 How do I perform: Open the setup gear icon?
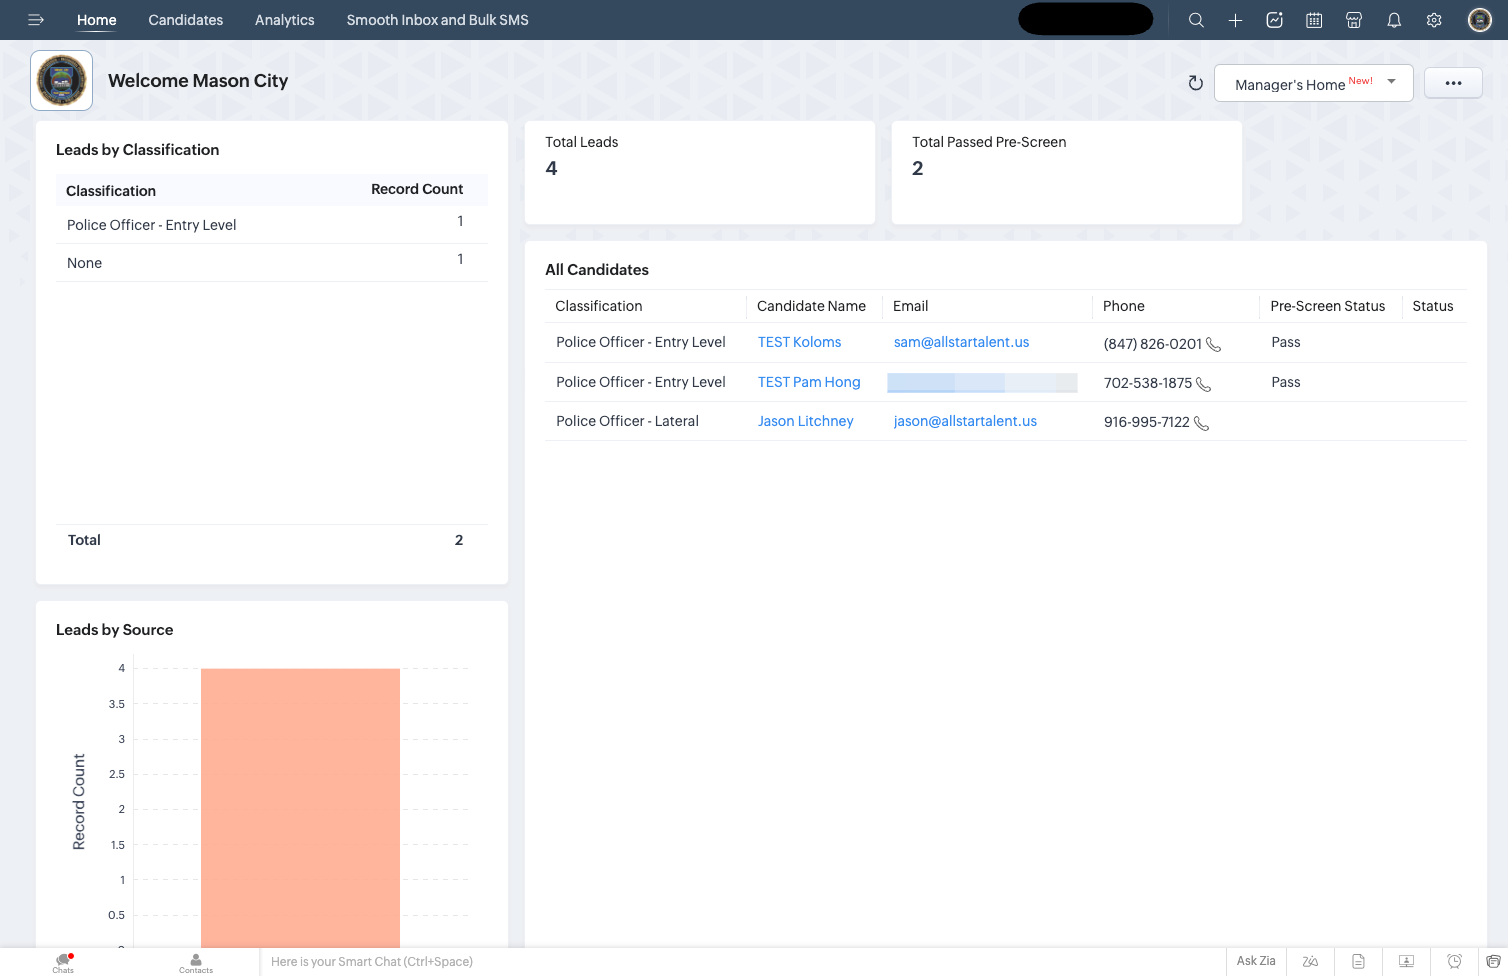pos(1434,20)
